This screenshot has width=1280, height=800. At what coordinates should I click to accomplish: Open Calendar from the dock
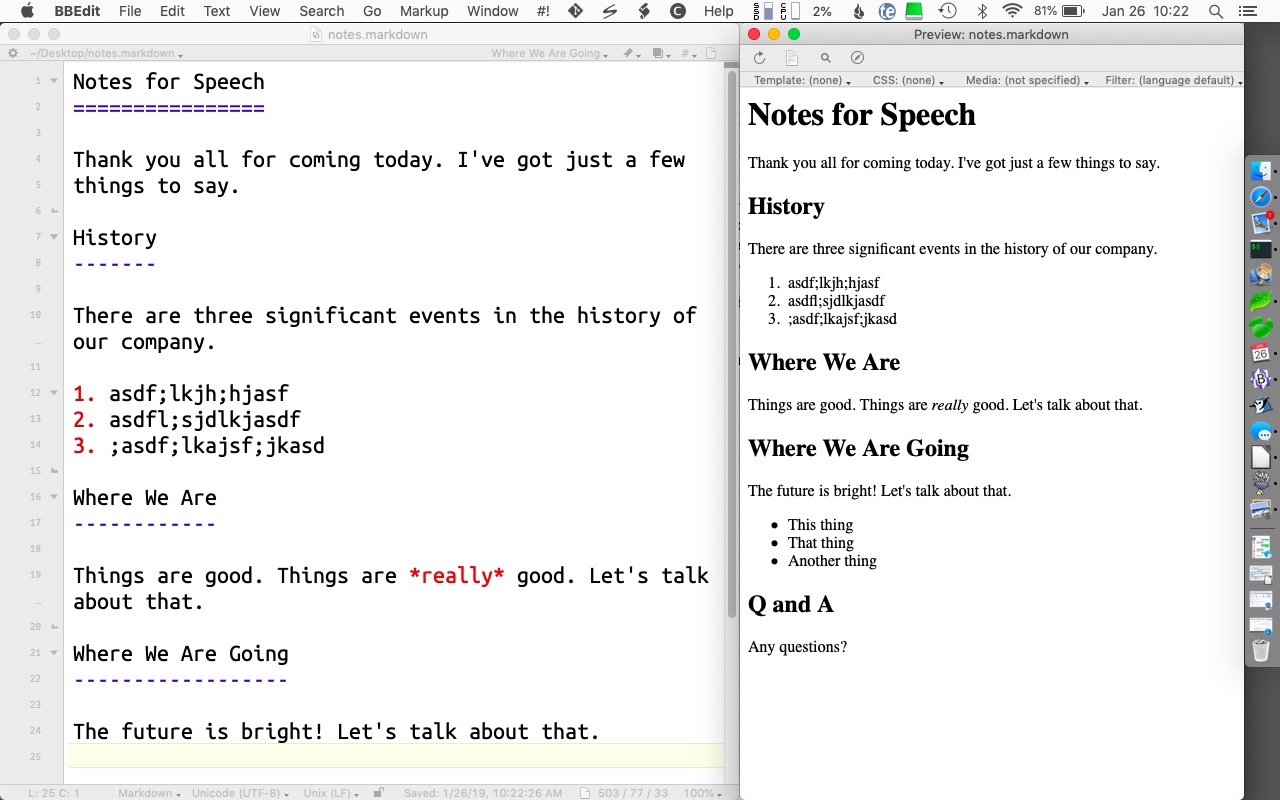point(1261,352)
